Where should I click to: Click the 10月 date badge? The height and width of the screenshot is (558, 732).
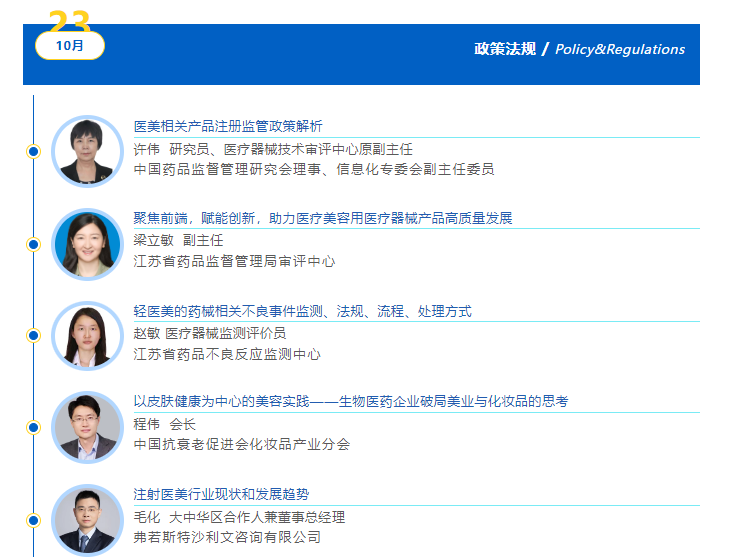[x=69, y=46]
